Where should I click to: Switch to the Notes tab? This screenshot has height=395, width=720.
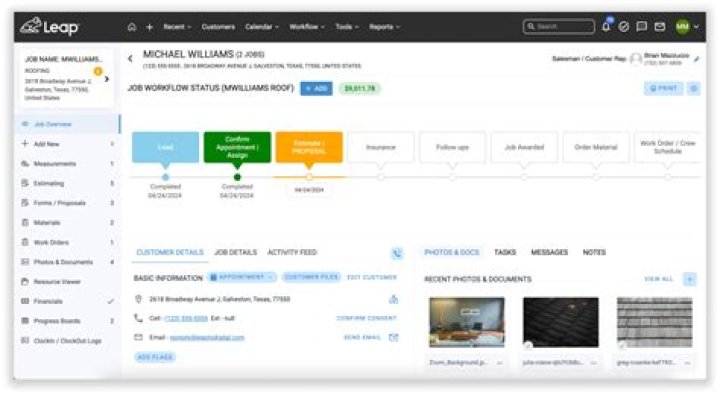[594, 253]
